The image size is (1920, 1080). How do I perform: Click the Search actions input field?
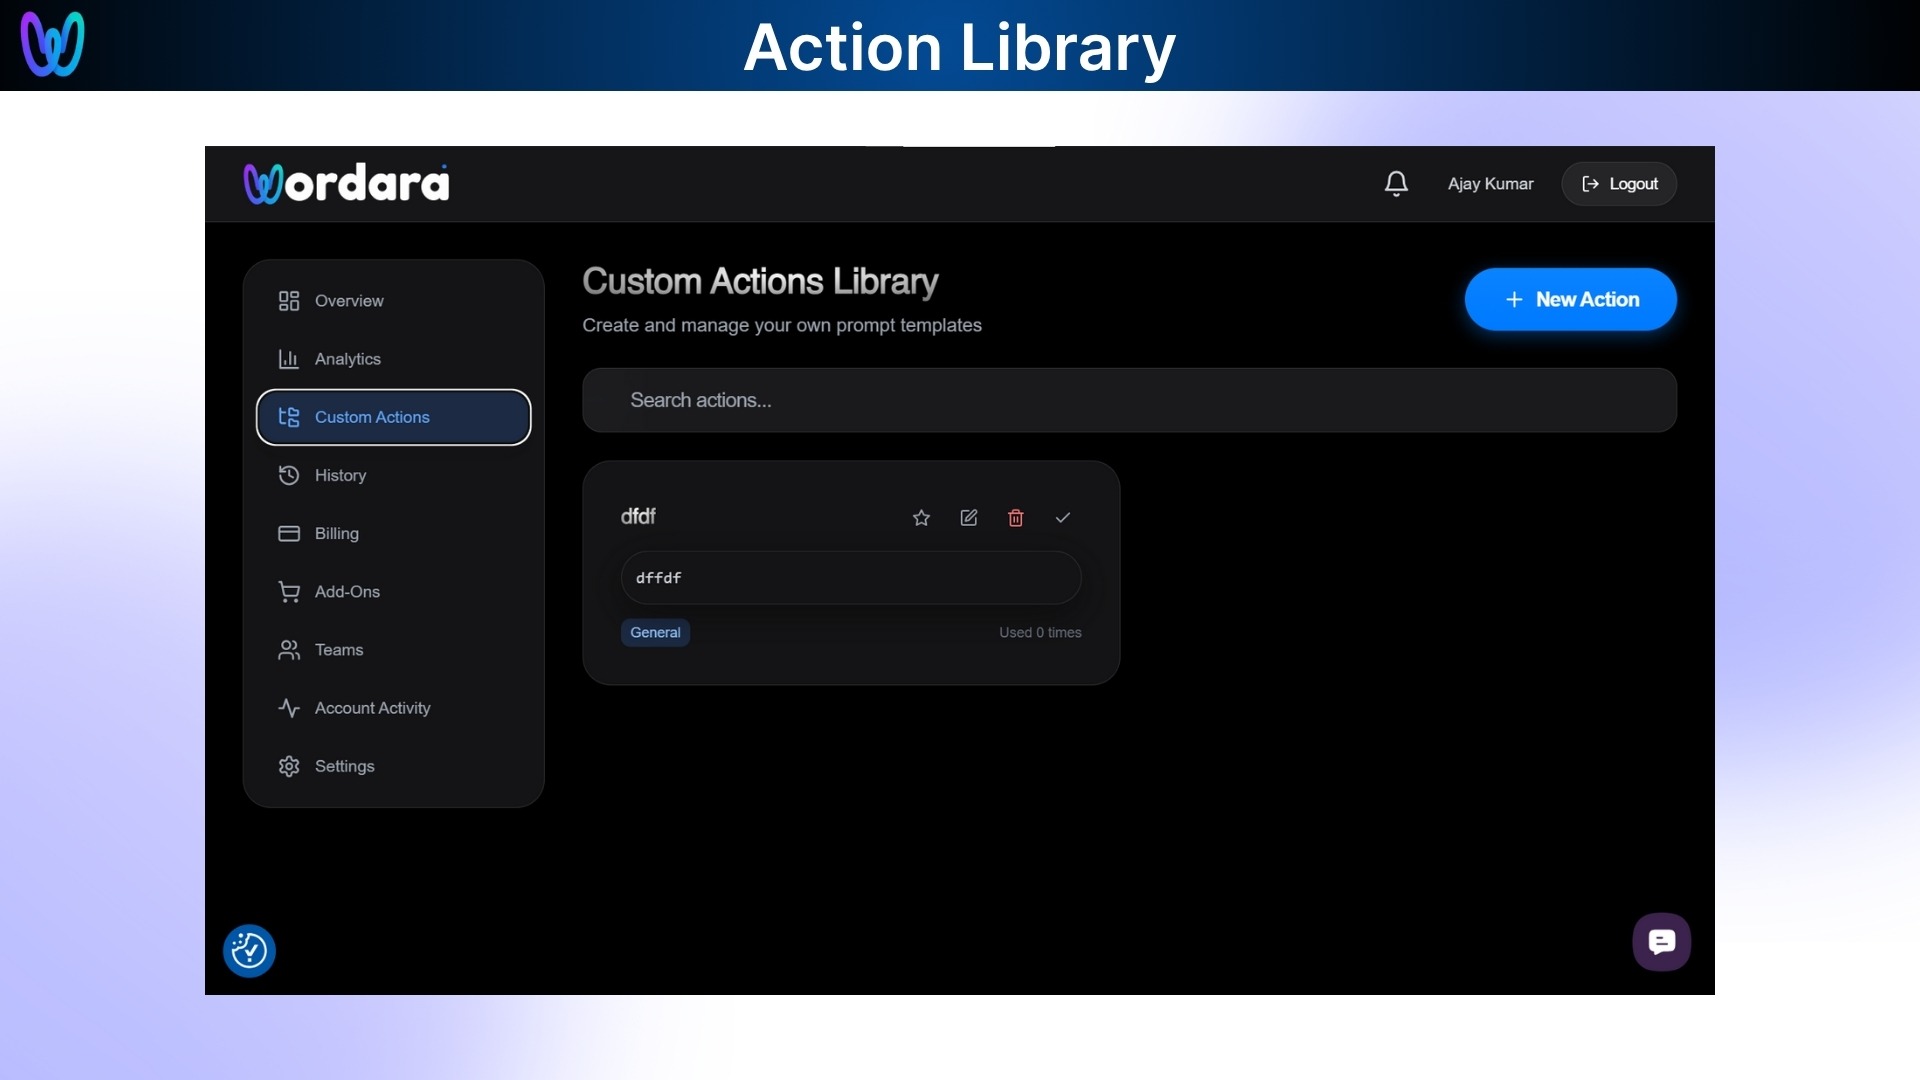(x=1128, y=400)
